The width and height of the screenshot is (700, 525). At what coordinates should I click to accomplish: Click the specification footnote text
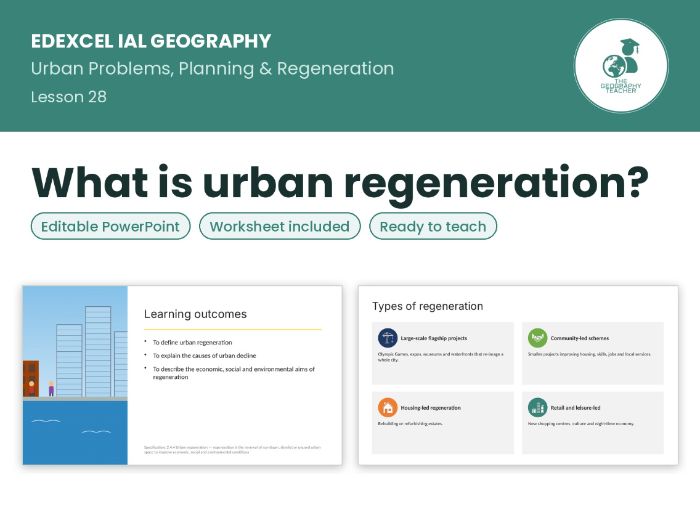click(x=232, y=450)
